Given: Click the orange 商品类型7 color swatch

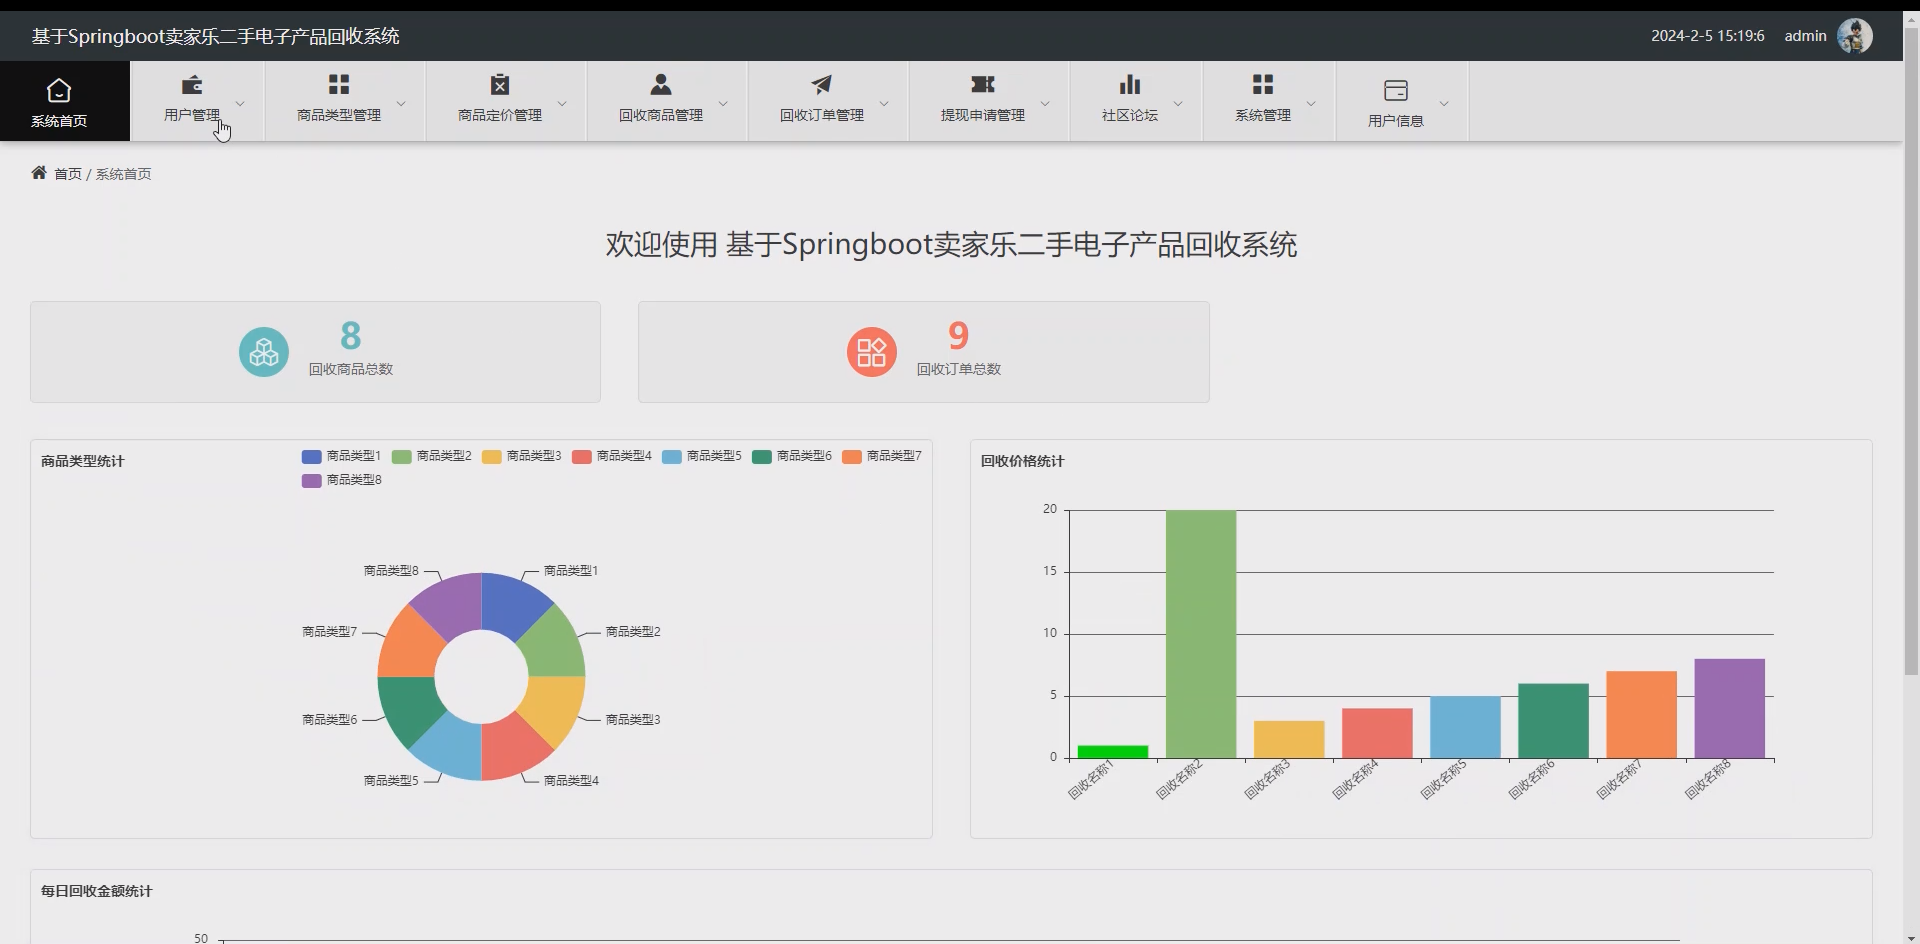Looking at the screenshot, I should [851, 456].
